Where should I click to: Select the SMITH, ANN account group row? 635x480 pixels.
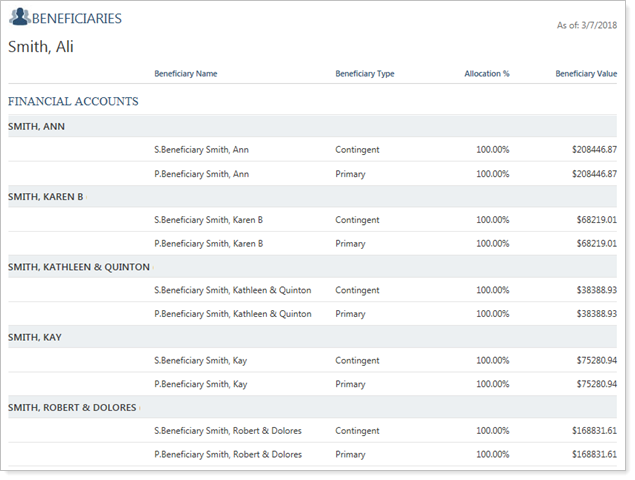[35, 126]
